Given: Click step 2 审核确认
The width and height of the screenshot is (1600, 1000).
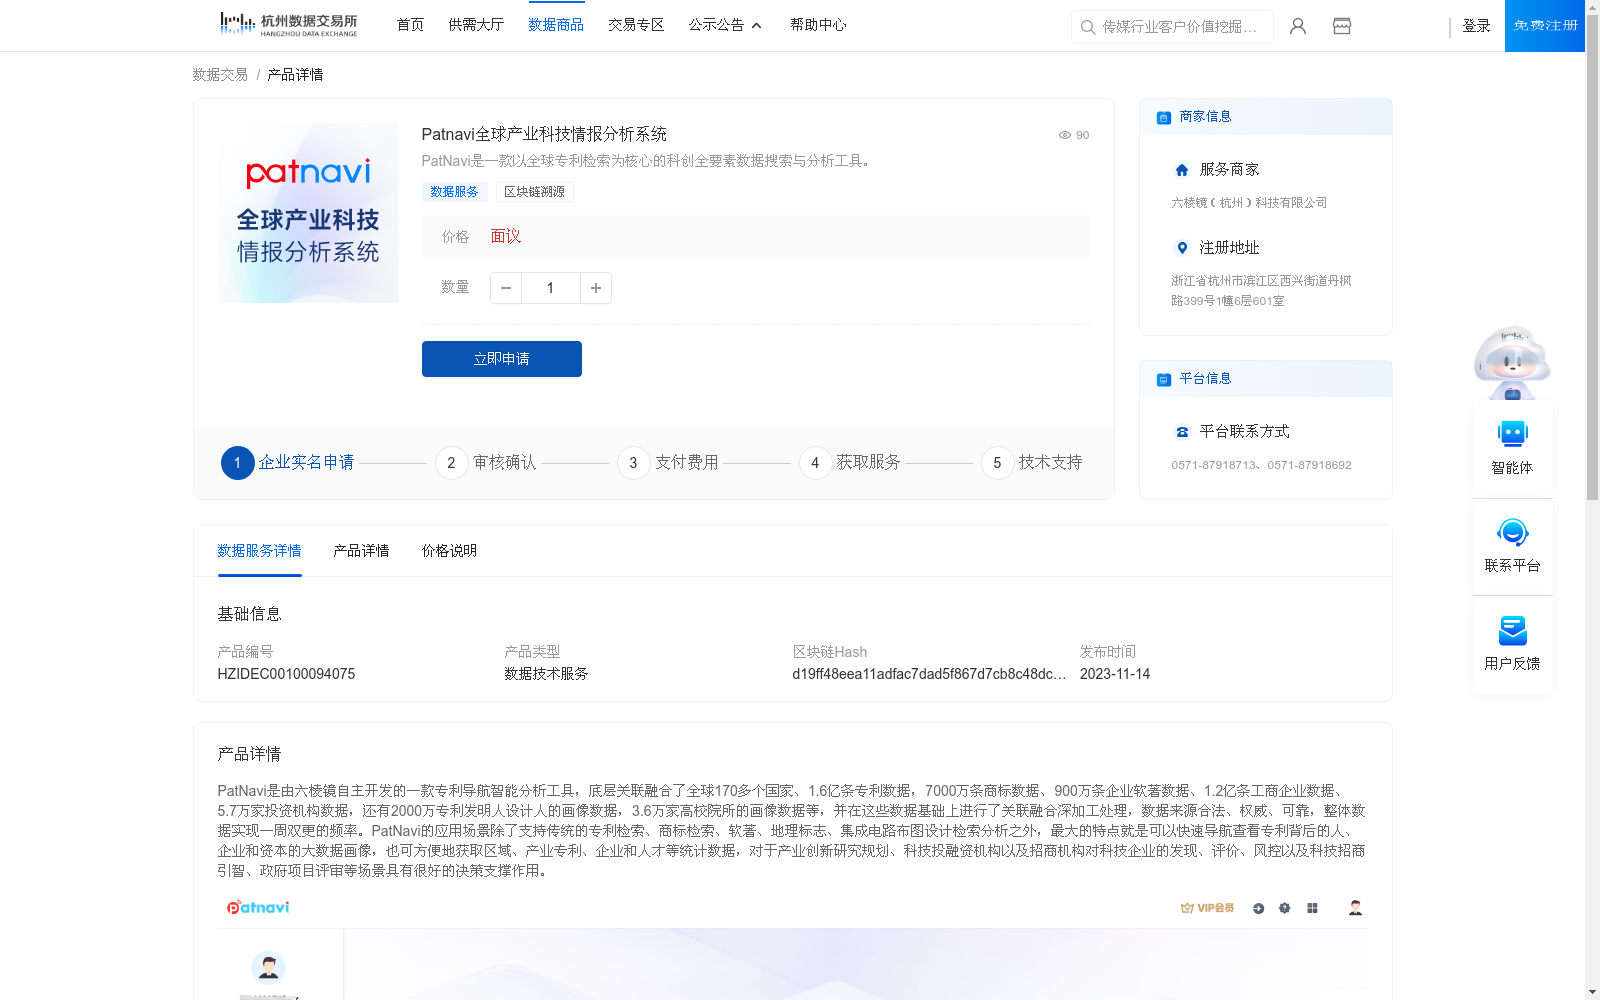Looking at the screenshot, I should 486,463.
